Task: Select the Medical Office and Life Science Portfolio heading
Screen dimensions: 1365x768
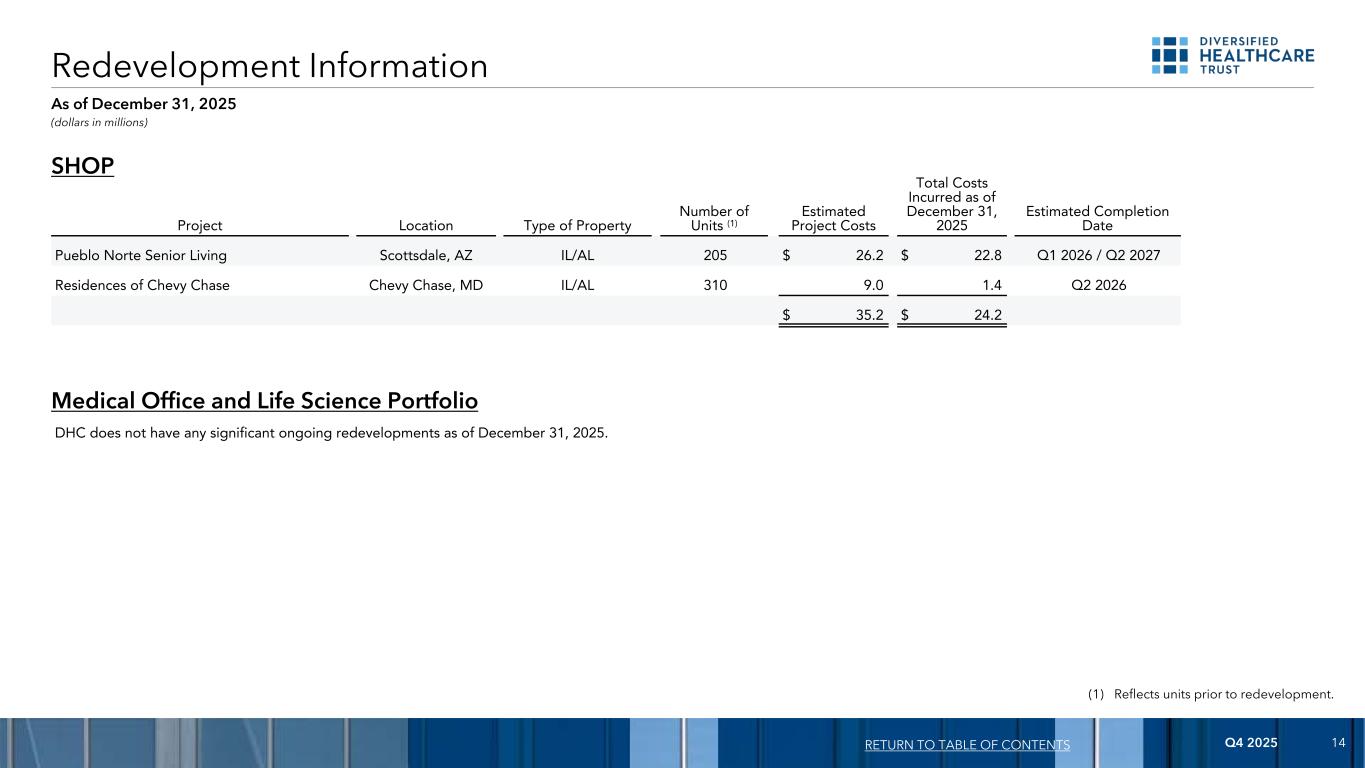Action: [x=264, y=401]
